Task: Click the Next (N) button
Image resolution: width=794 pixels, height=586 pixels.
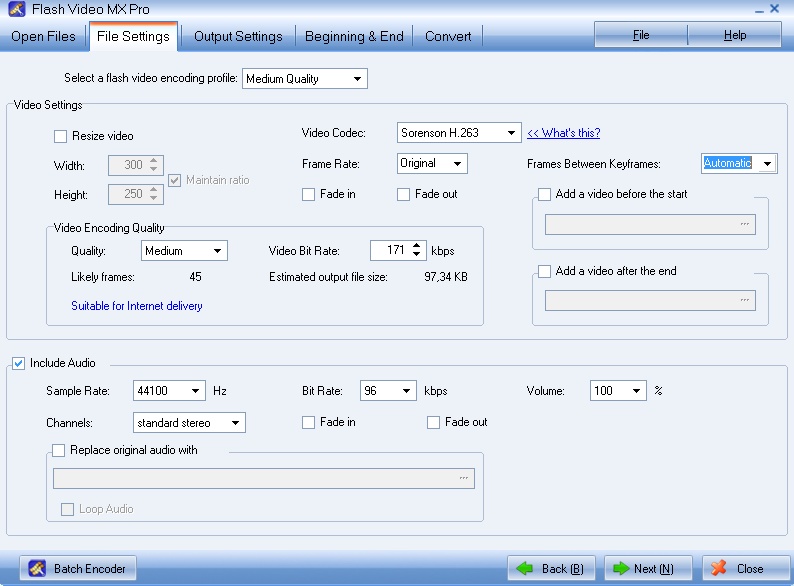Action: 648,568
